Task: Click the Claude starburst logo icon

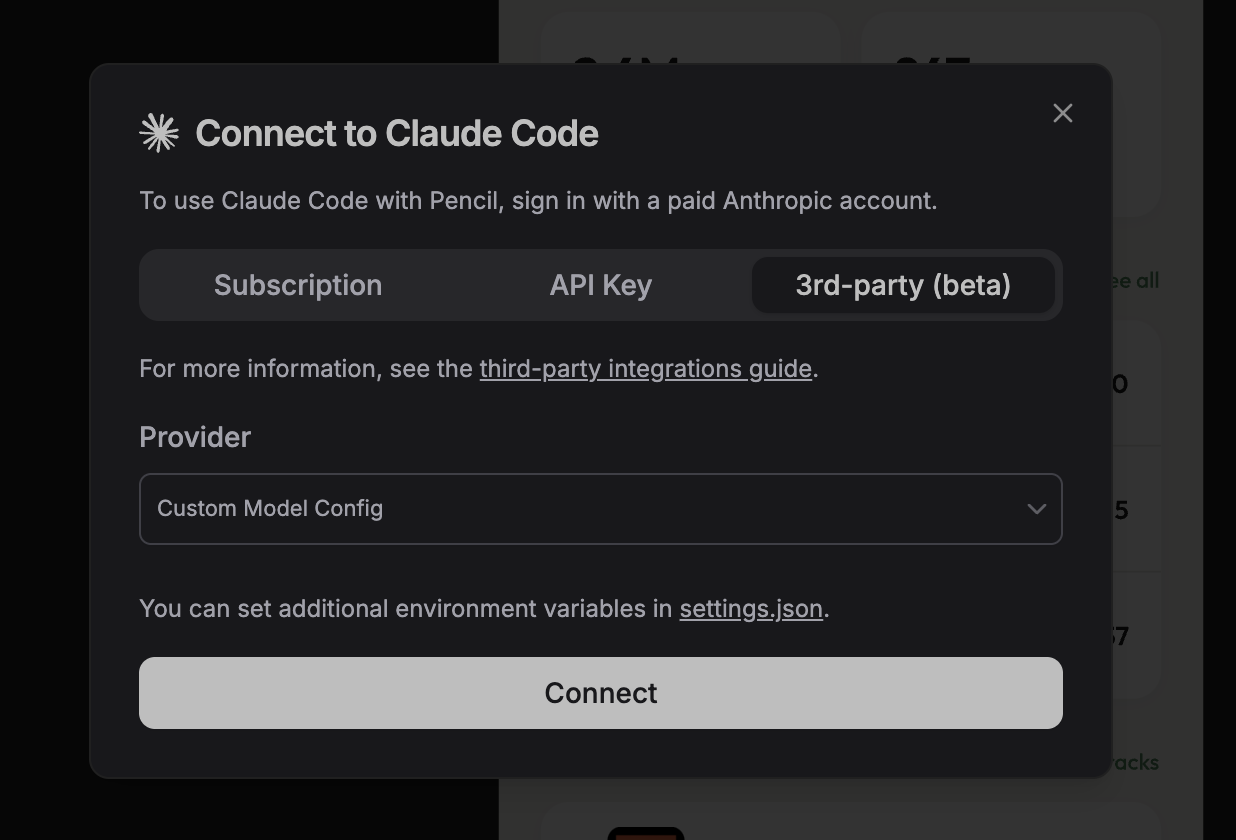Action: click(x=159, y=133)
